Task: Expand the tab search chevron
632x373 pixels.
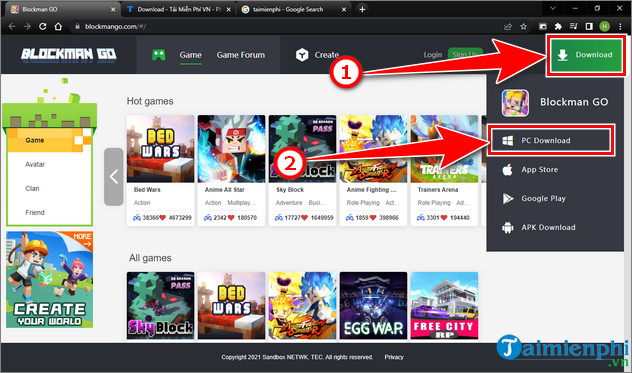Action: (553, 8)
